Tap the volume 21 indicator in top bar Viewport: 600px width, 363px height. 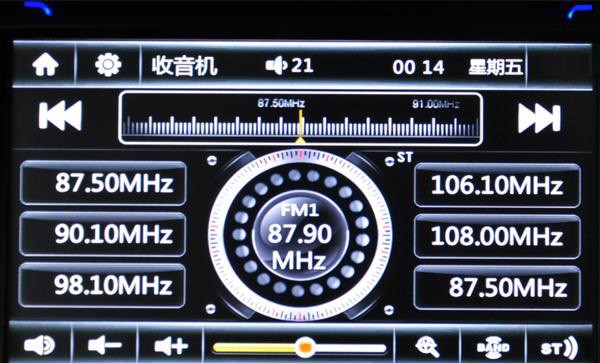(290, 65)
